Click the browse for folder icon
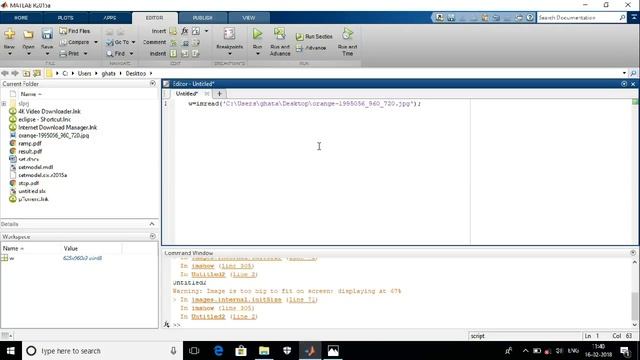The image size is (640, 360). (x=37, y=73)
